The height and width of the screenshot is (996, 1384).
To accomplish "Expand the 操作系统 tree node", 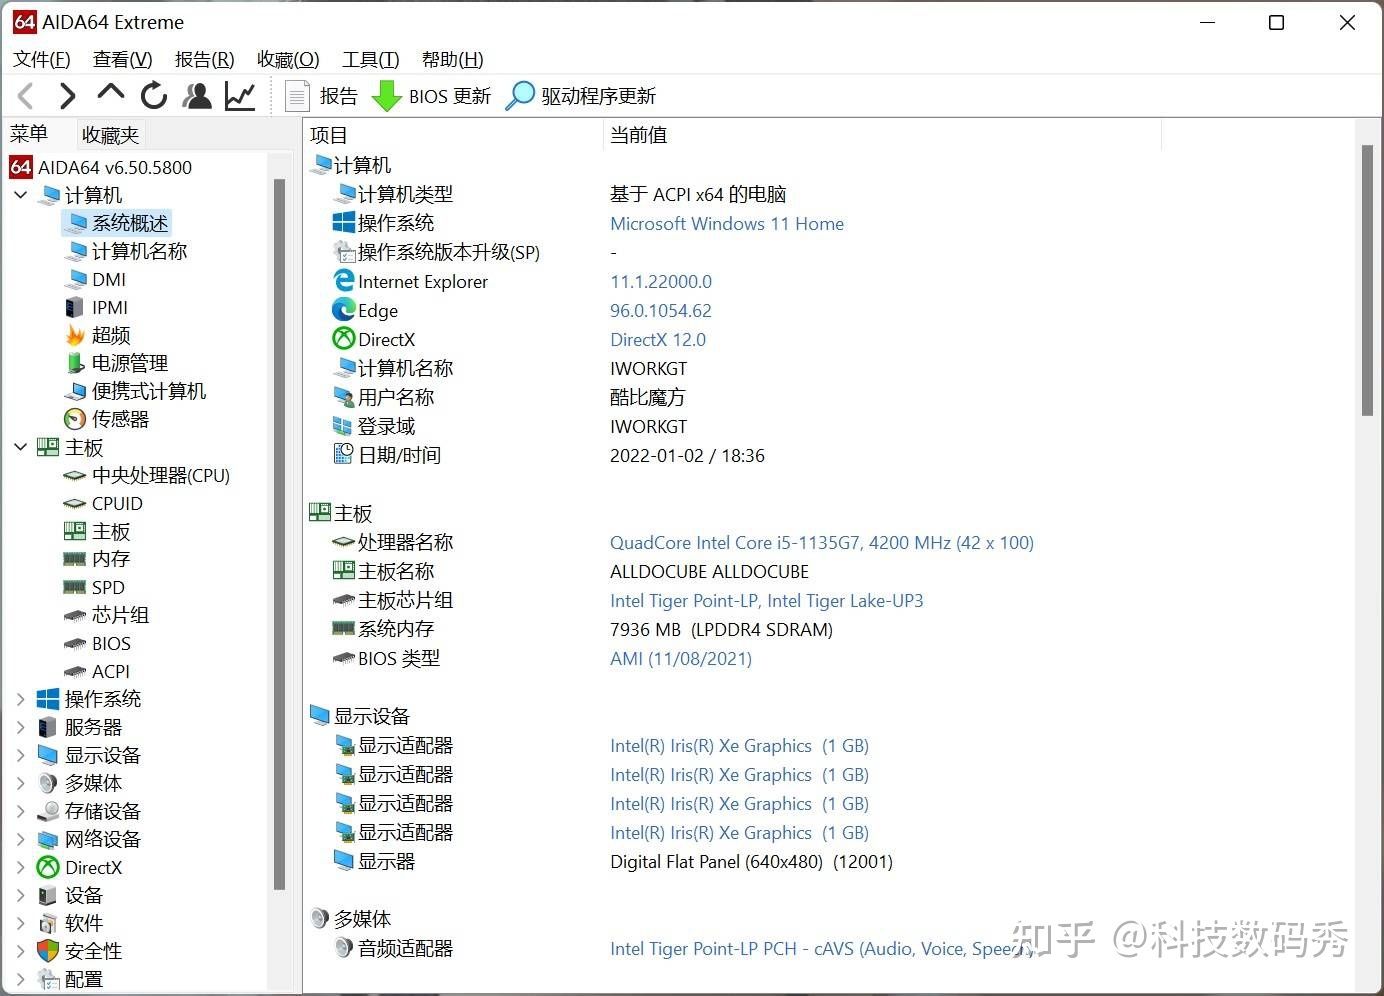I will [x=21, y=699].
